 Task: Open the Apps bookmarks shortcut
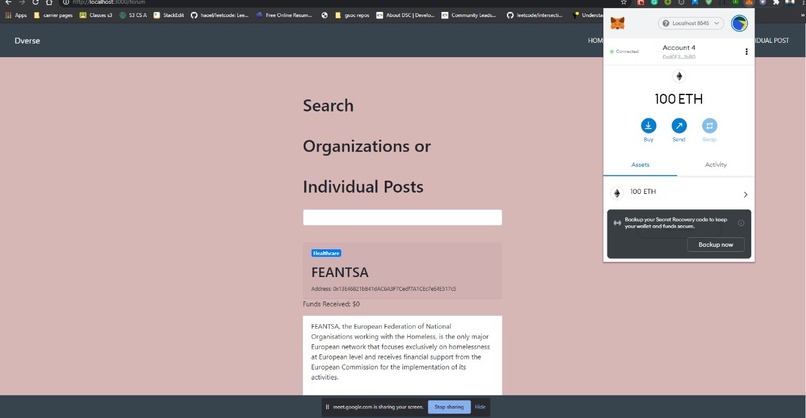point(16,15)
